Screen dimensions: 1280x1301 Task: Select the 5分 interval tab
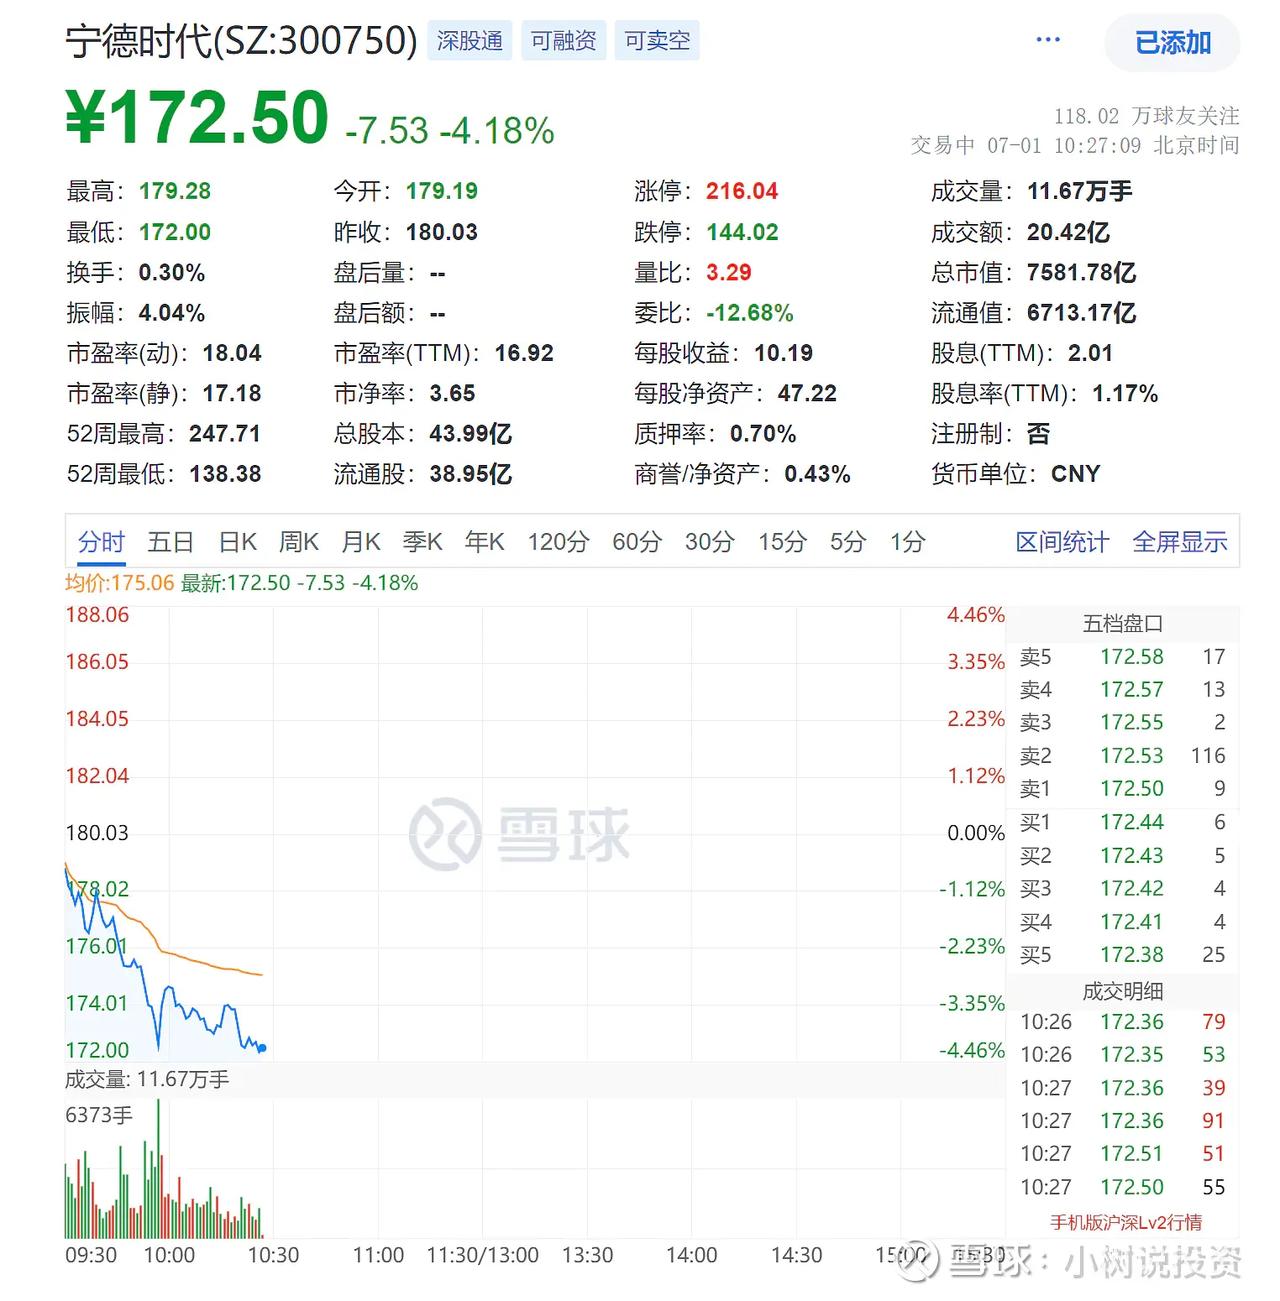(848, 542)
